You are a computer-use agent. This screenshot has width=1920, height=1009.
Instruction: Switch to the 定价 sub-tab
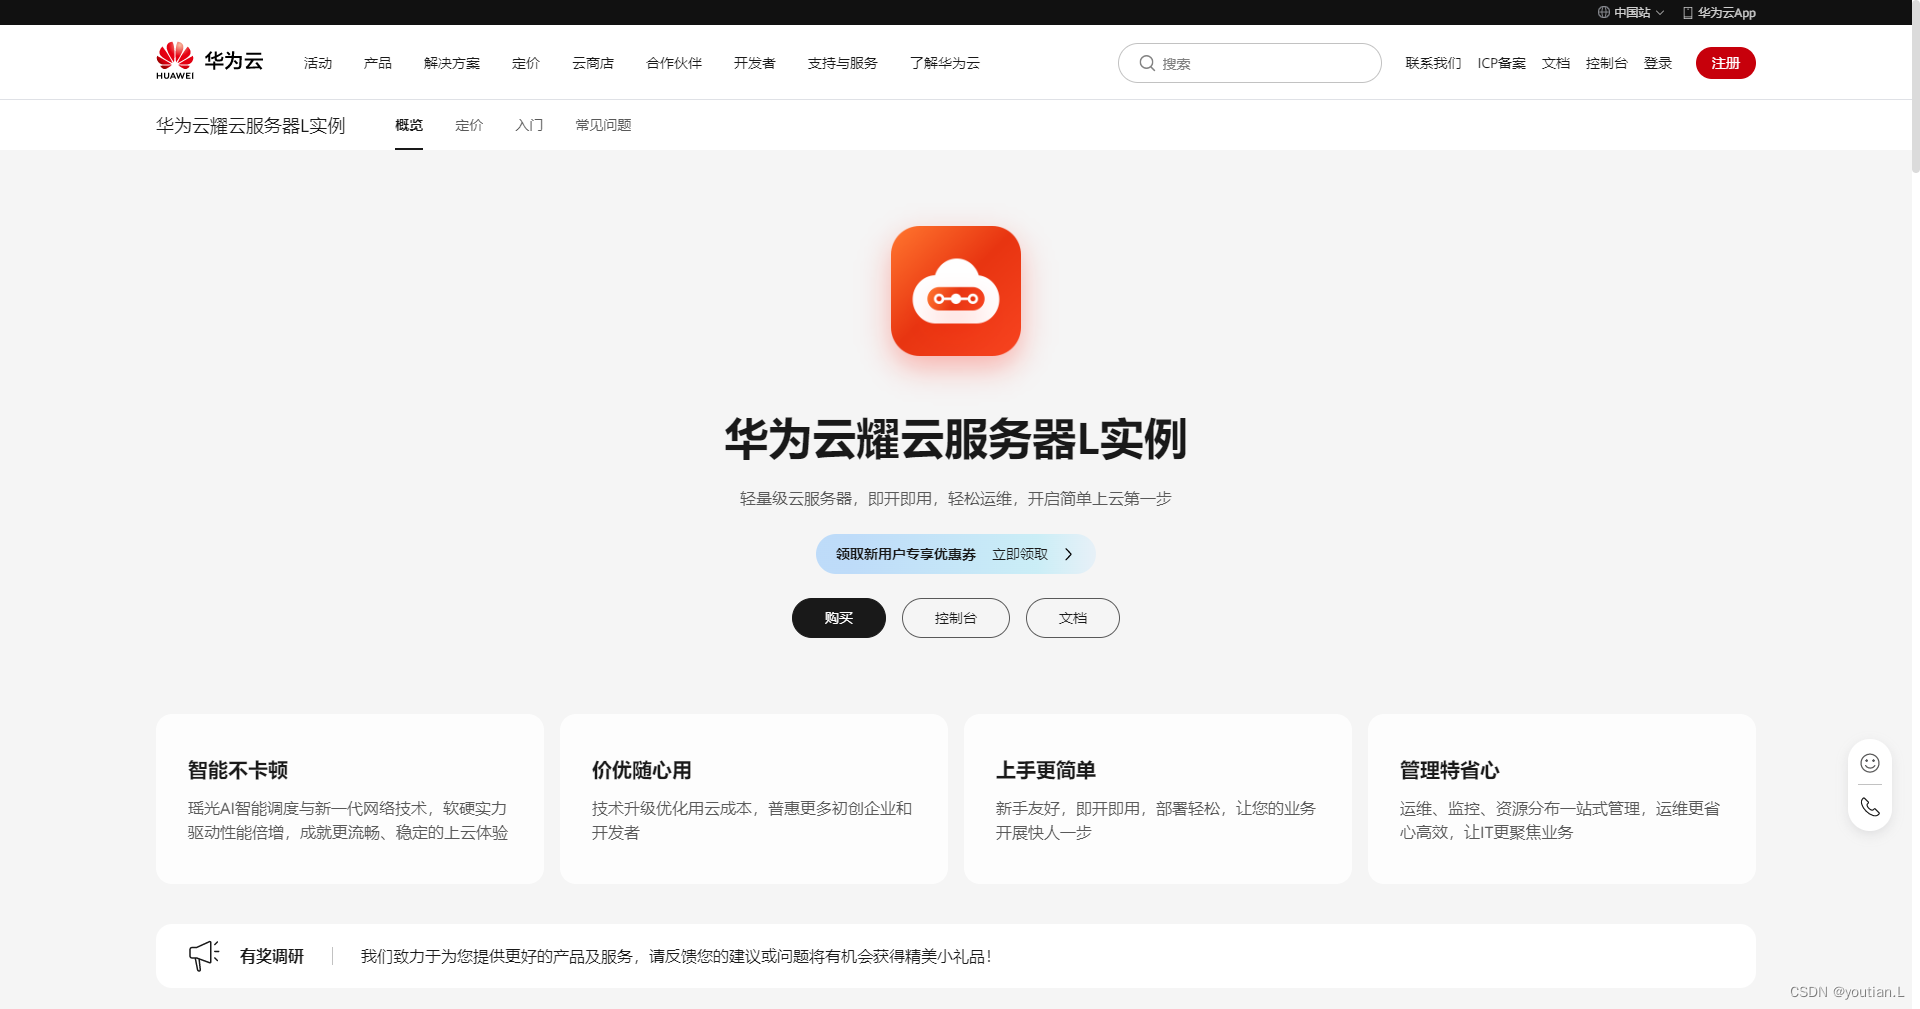click(x=469, y=125)
